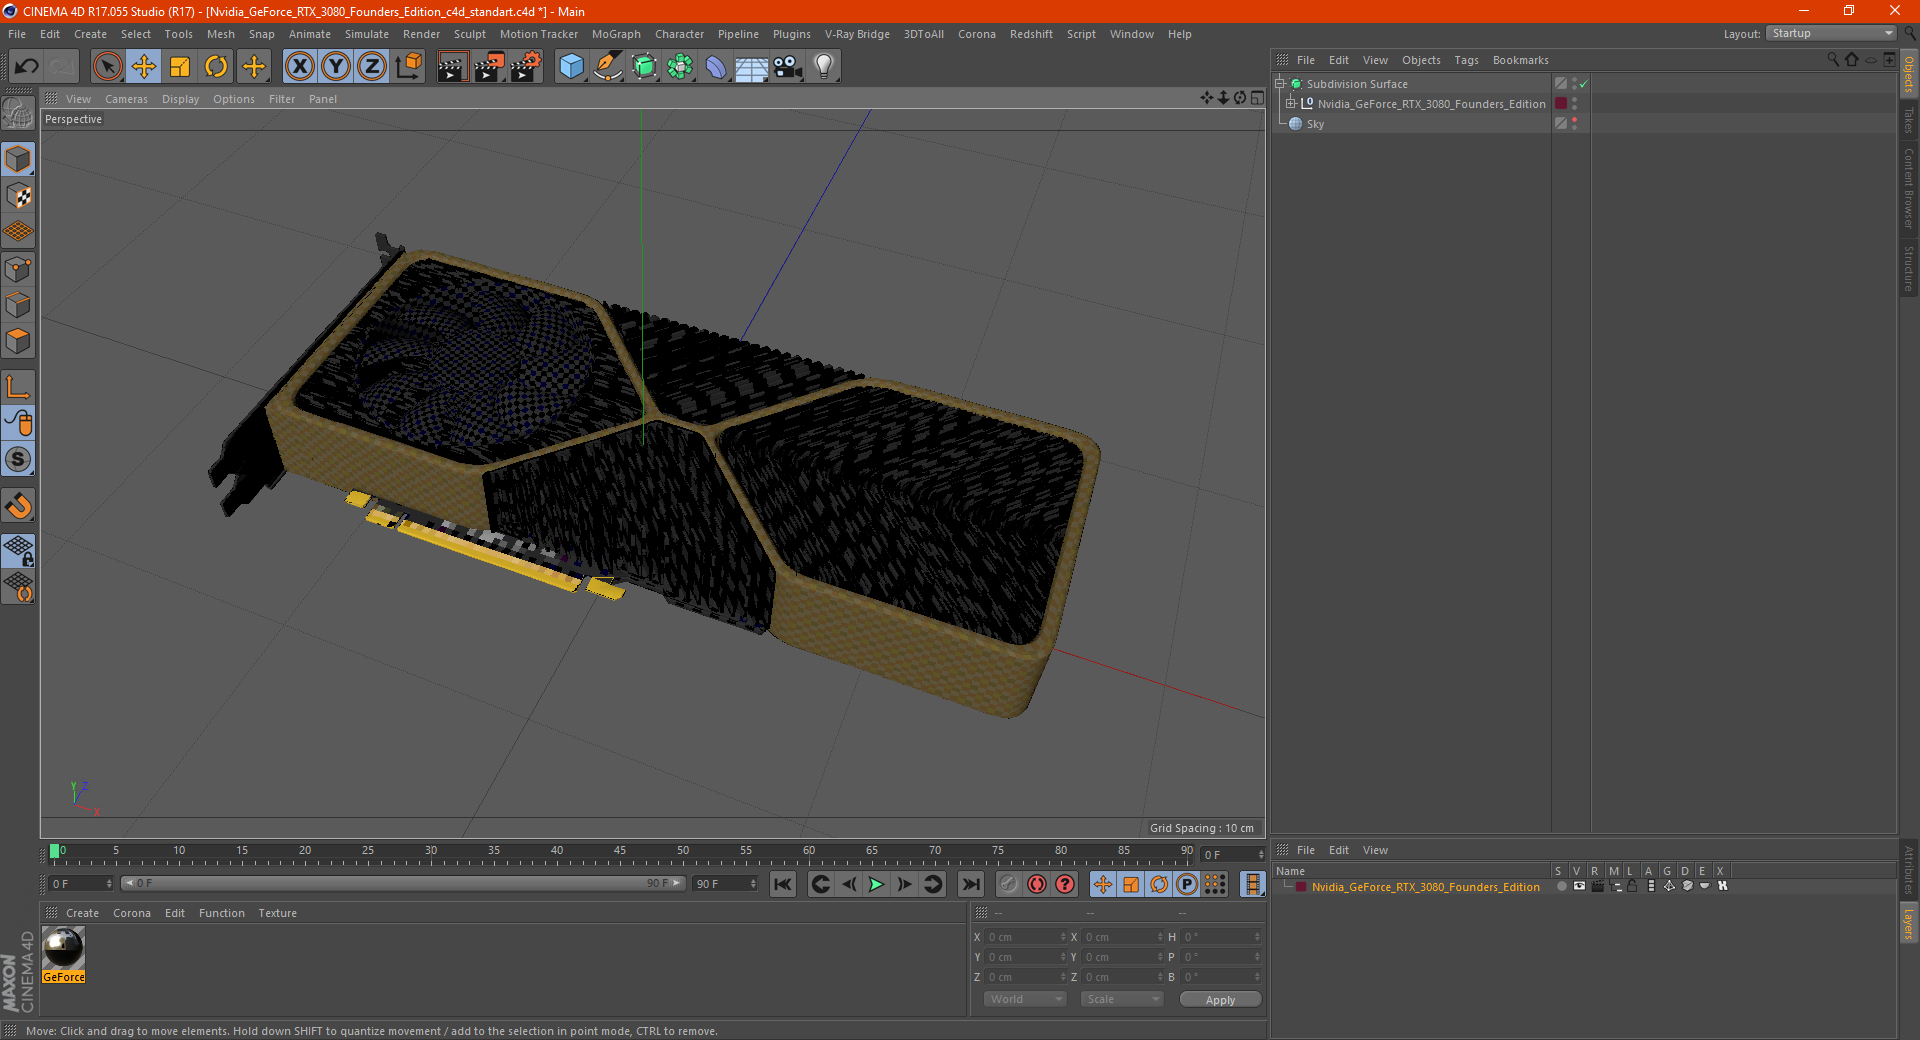This screenshot has height=1040, width=1920.
Task: Open the Redshift menu
Action: pos(1031,34)
